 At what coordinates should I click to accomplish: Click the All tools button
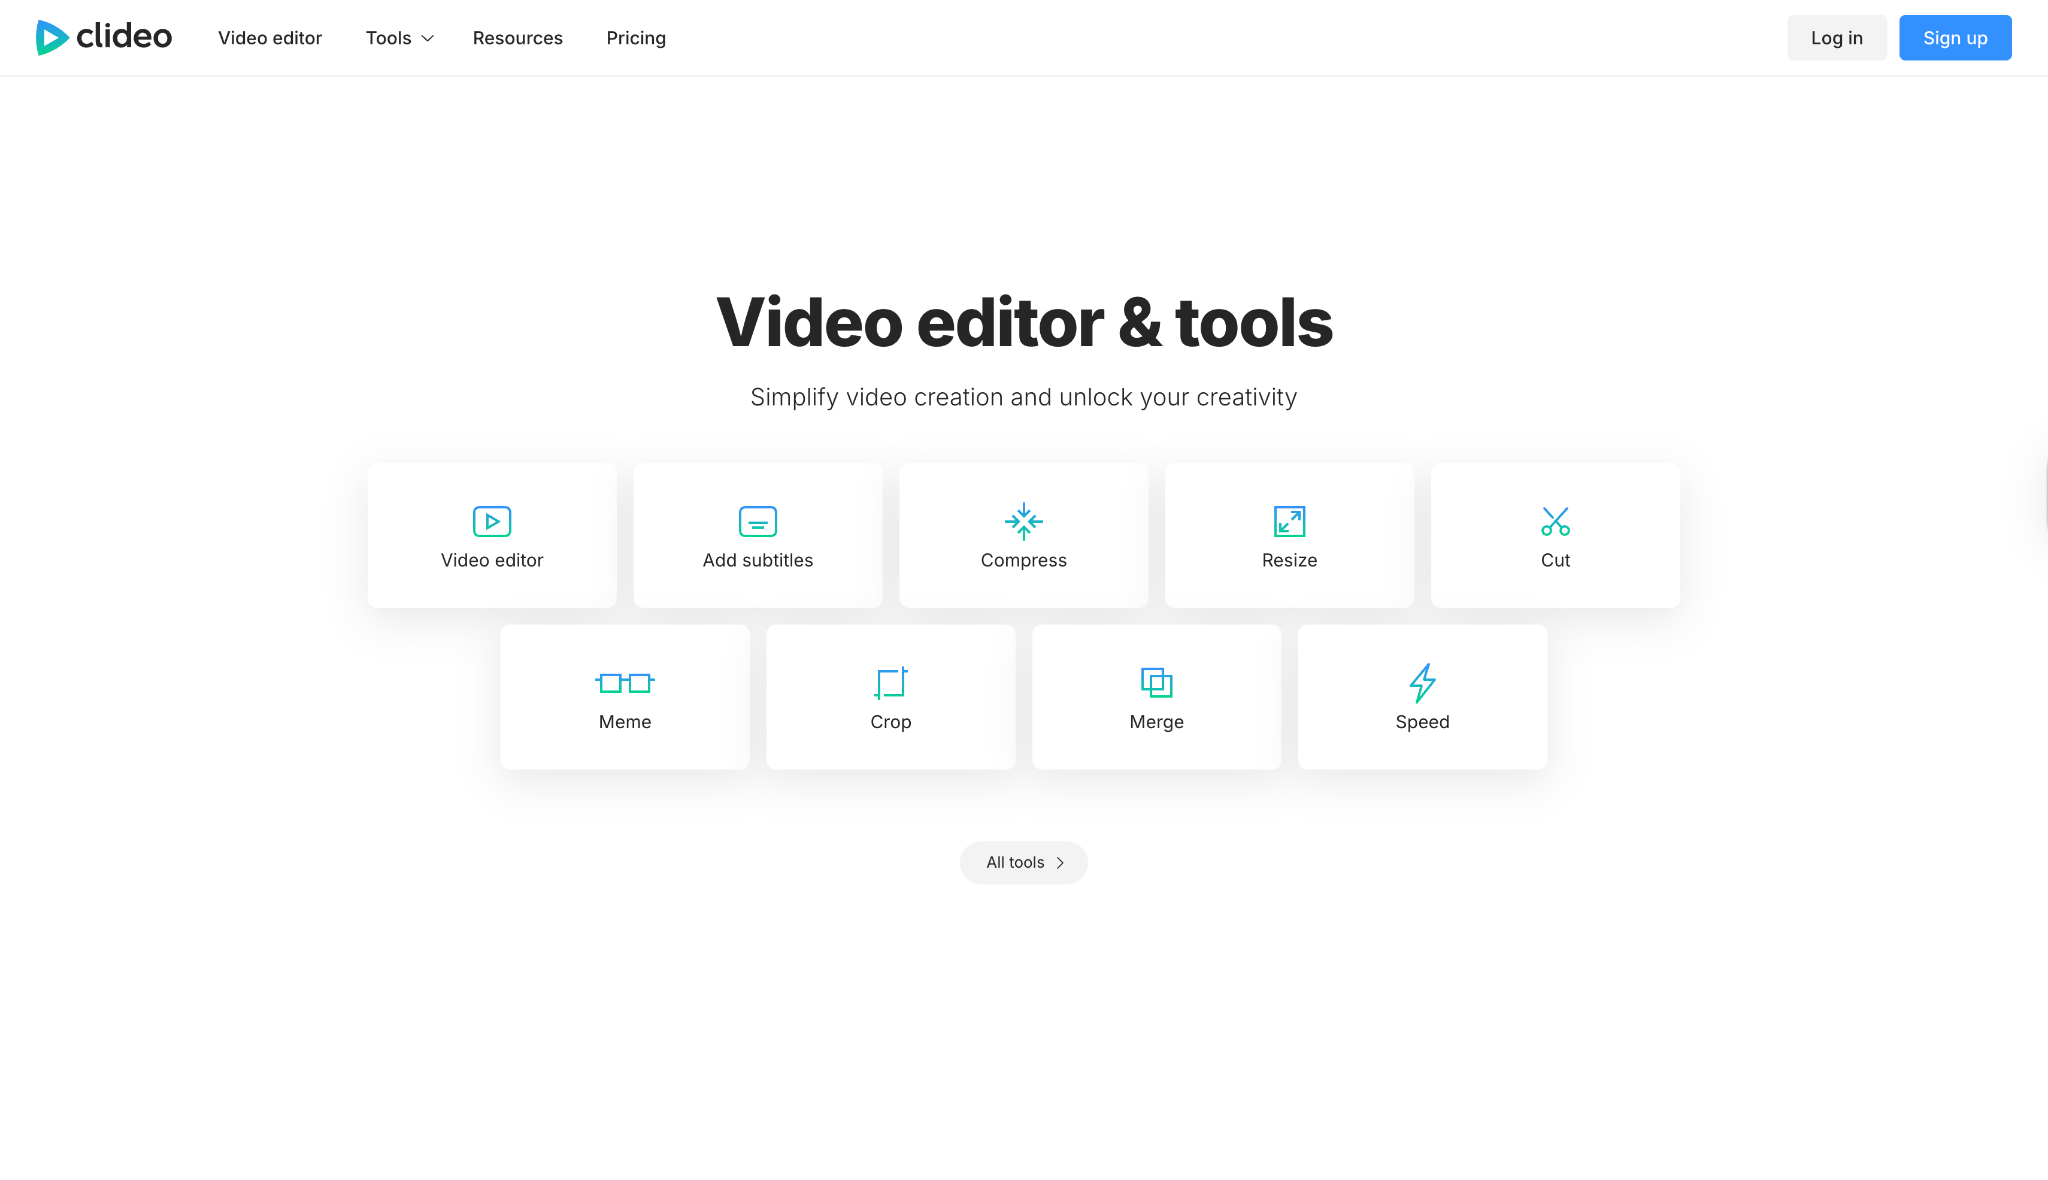(1023, 862)
